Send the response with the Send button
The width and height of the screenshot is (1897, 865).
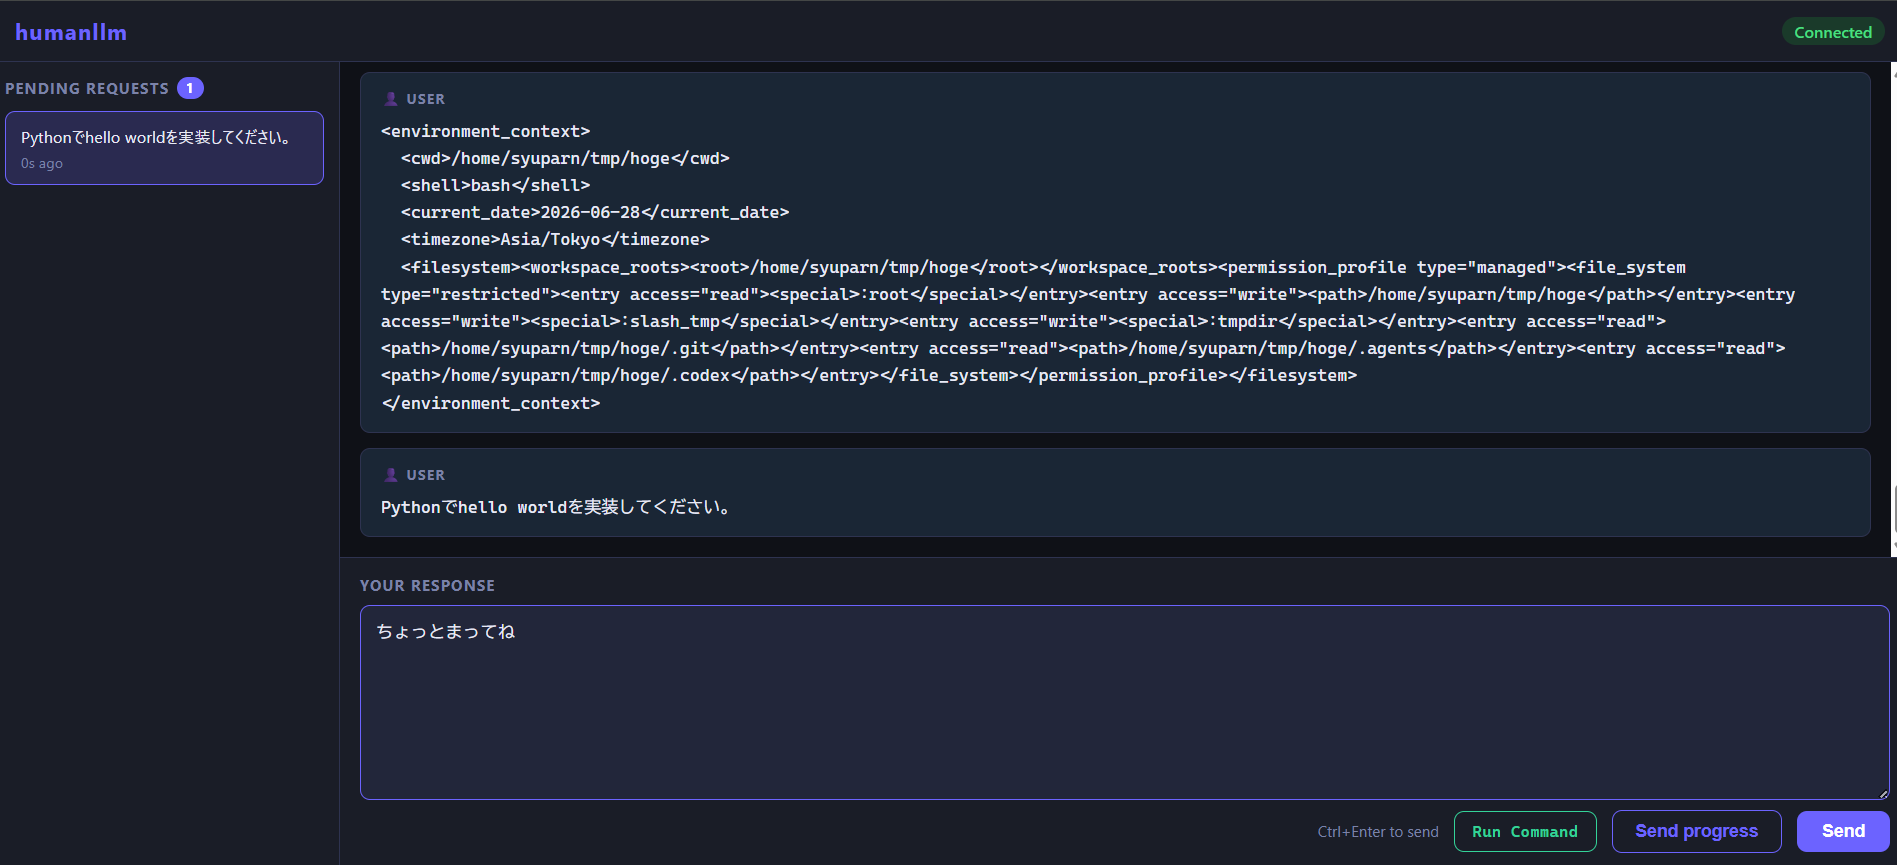(x=1843, y=831)
